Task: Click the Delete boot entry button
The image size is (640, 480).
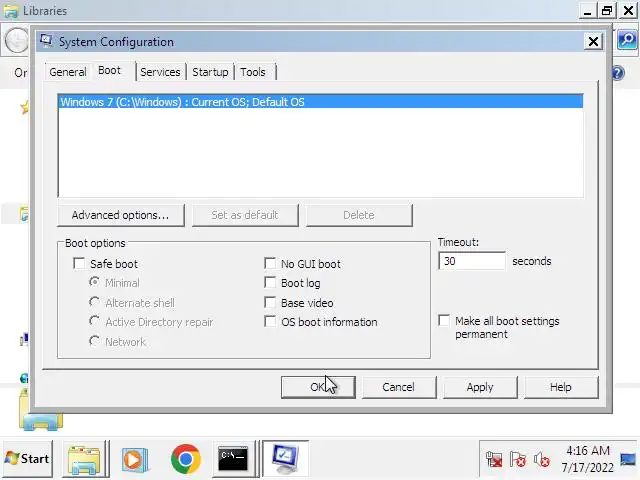Action: pos(359,215)
